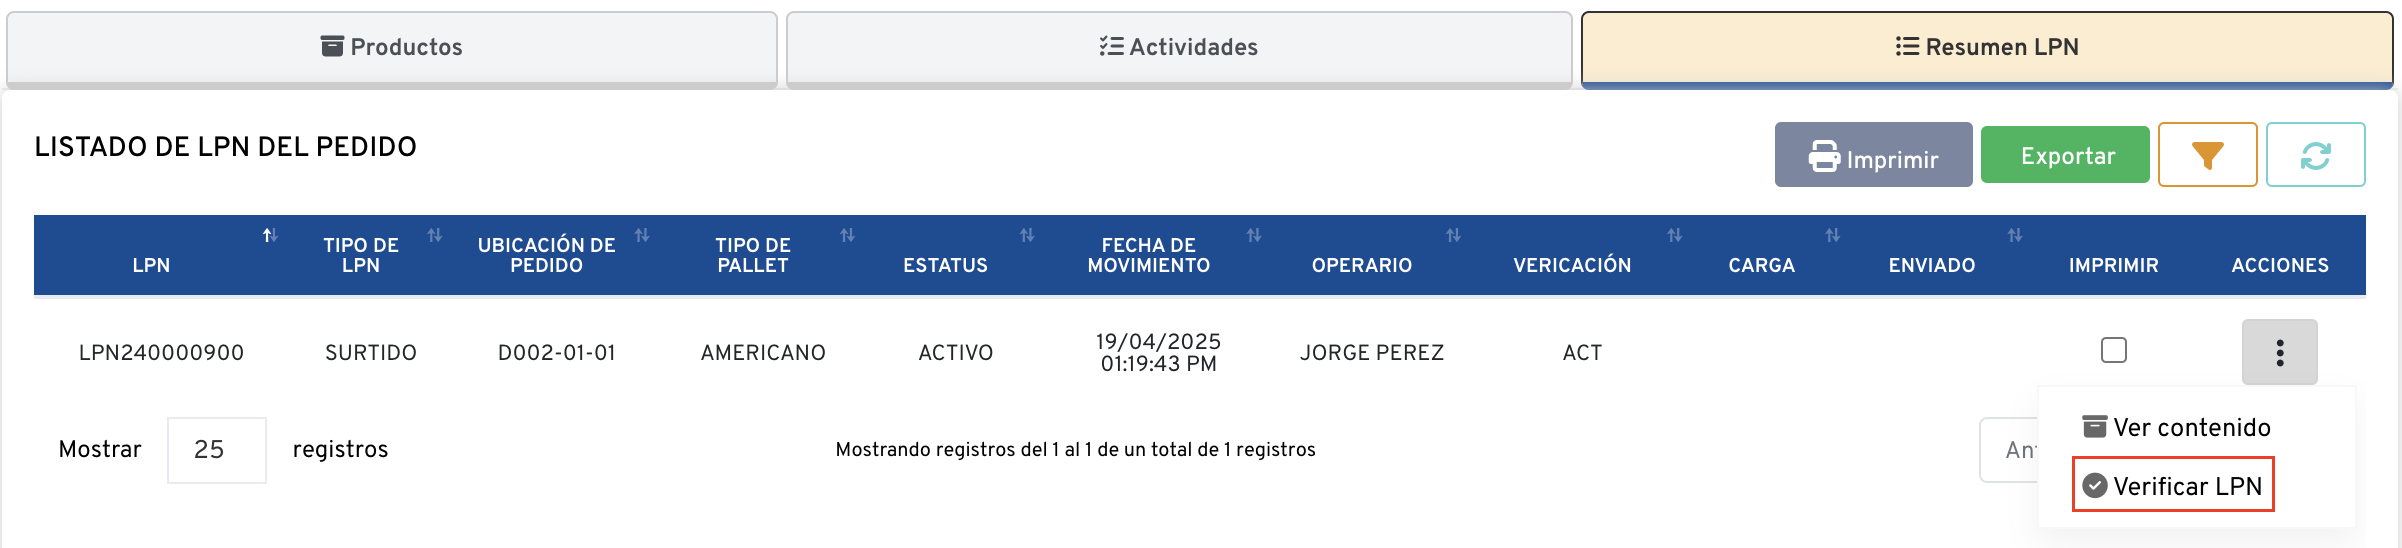Sort by Operario column arrows
The image size is (2402, 548).
pos(1453,236)
